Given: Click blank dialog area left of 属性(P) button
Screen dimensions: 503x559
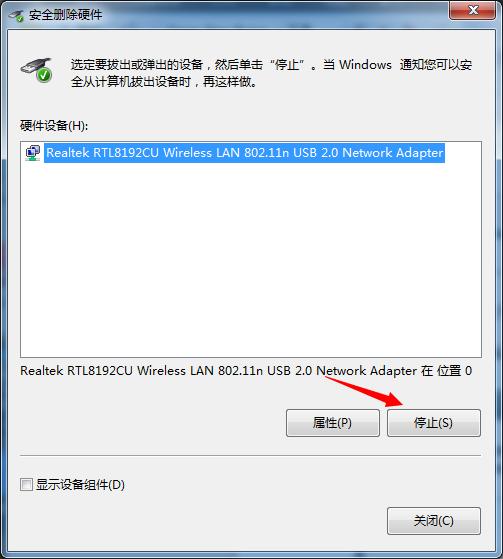Looking at the screenshot, I should click(150, 423).
